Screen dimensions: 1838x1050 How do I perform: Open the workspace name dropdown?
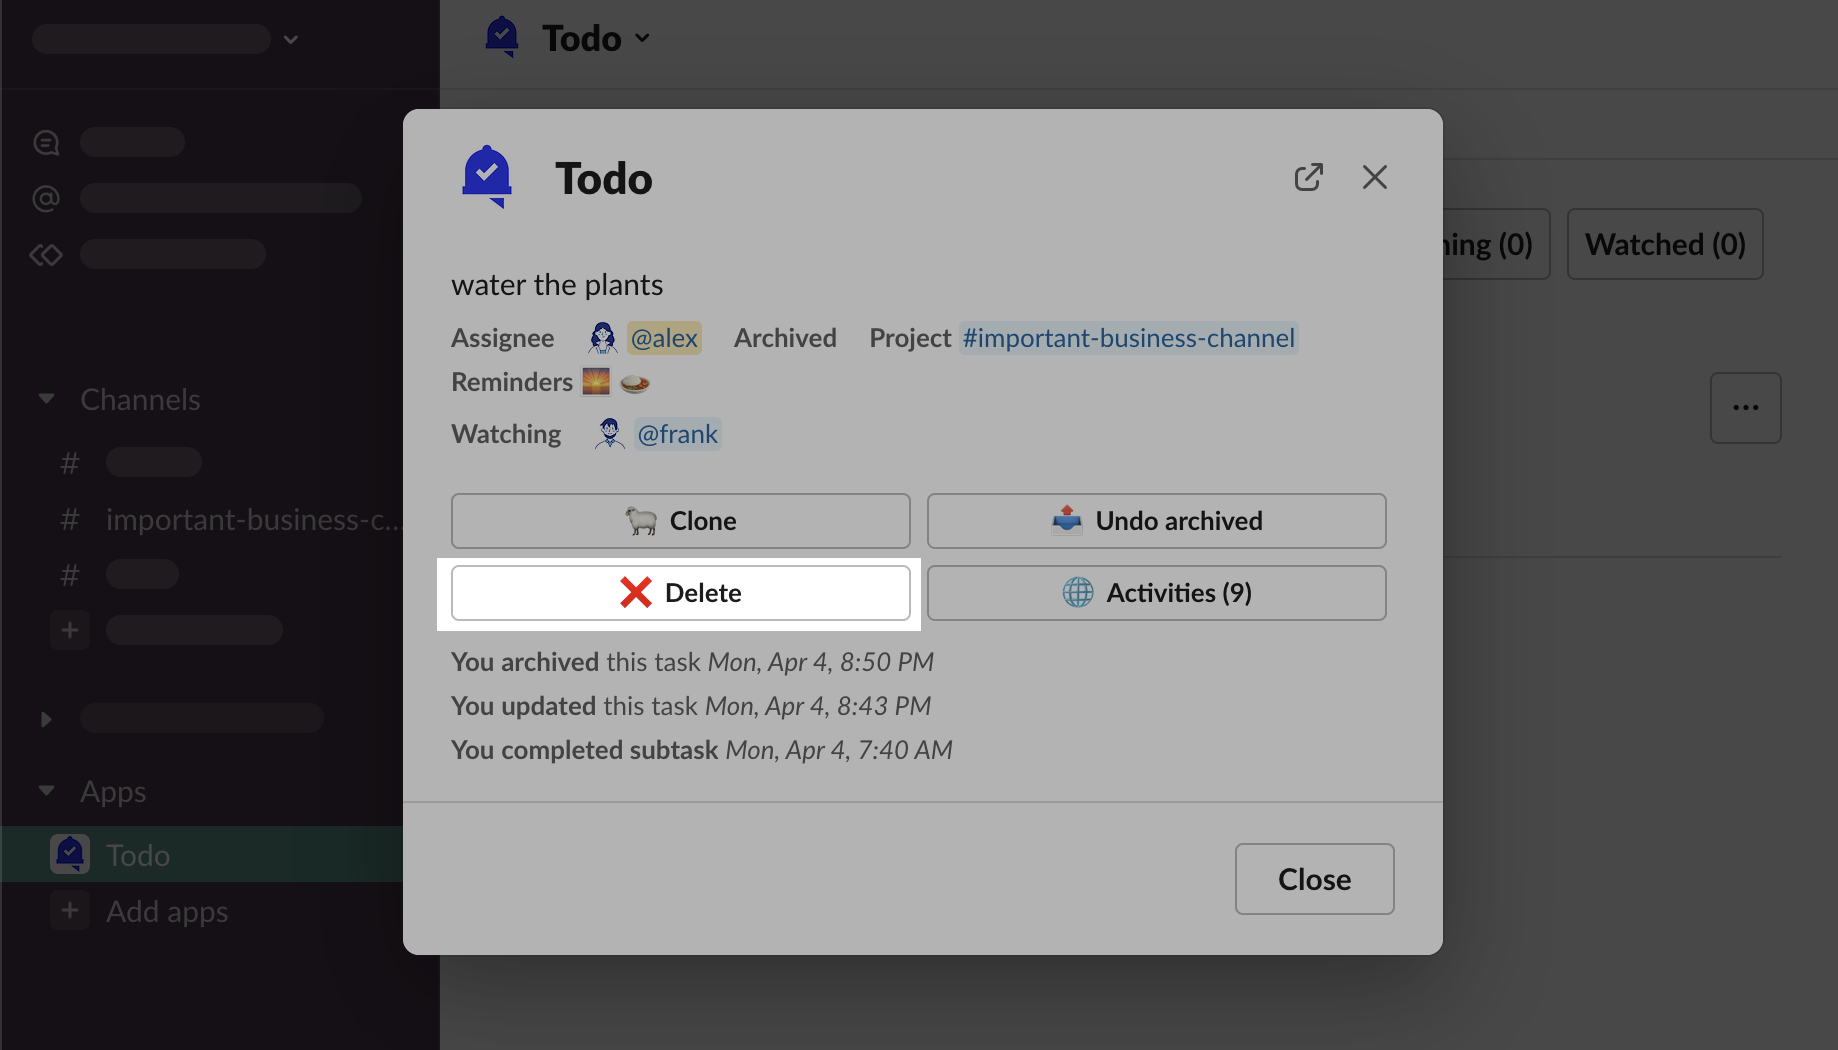(x=290, y=39)
